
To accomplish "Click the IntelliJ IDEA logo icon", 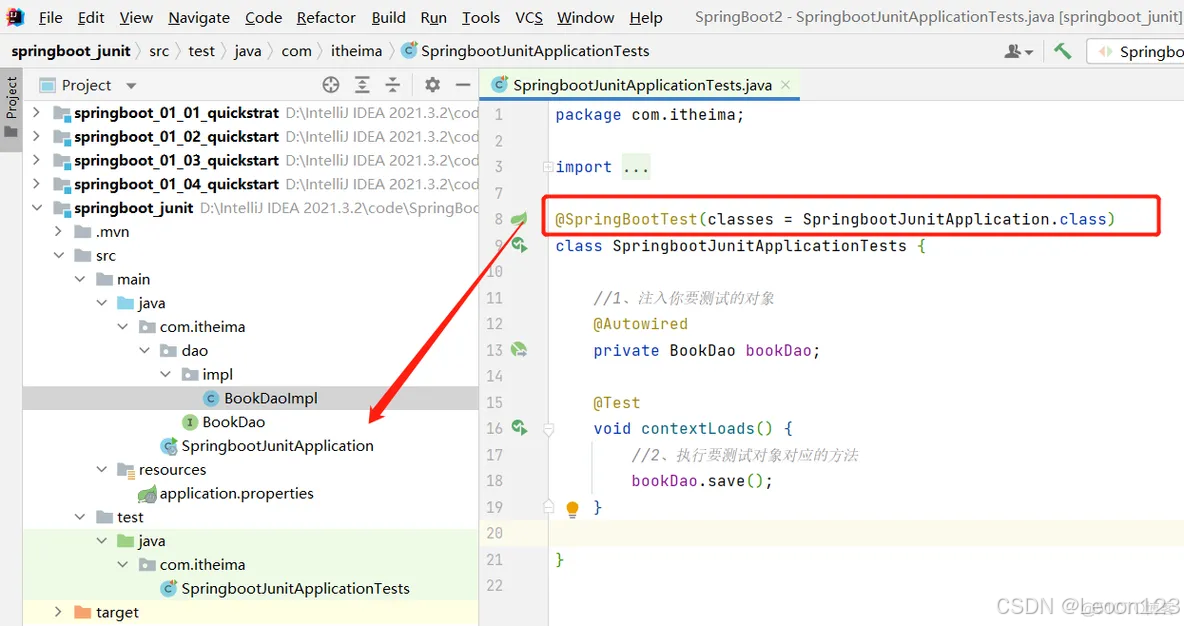I will 15,17.
